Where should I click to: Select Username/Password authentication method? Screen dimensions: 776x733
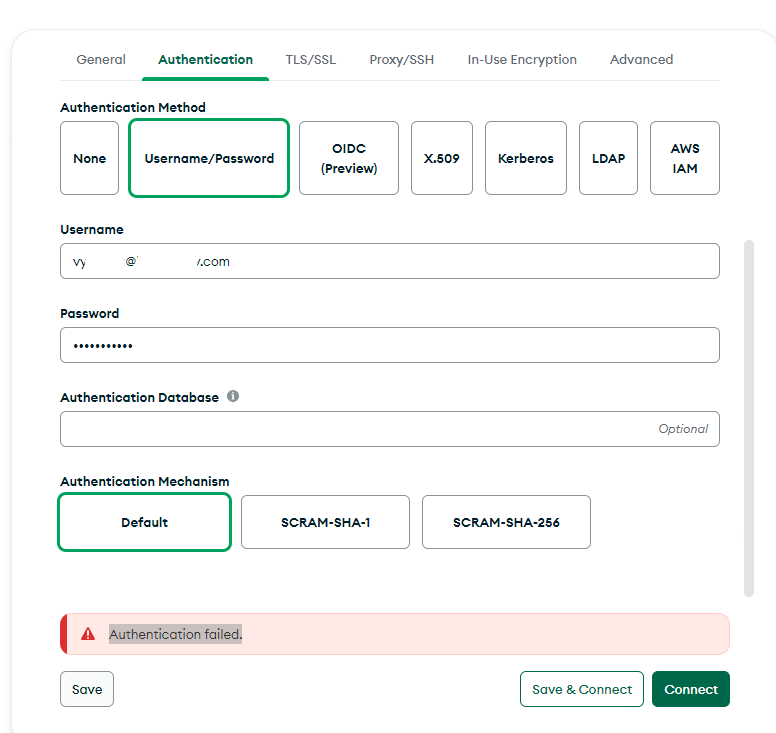(209, 158)
